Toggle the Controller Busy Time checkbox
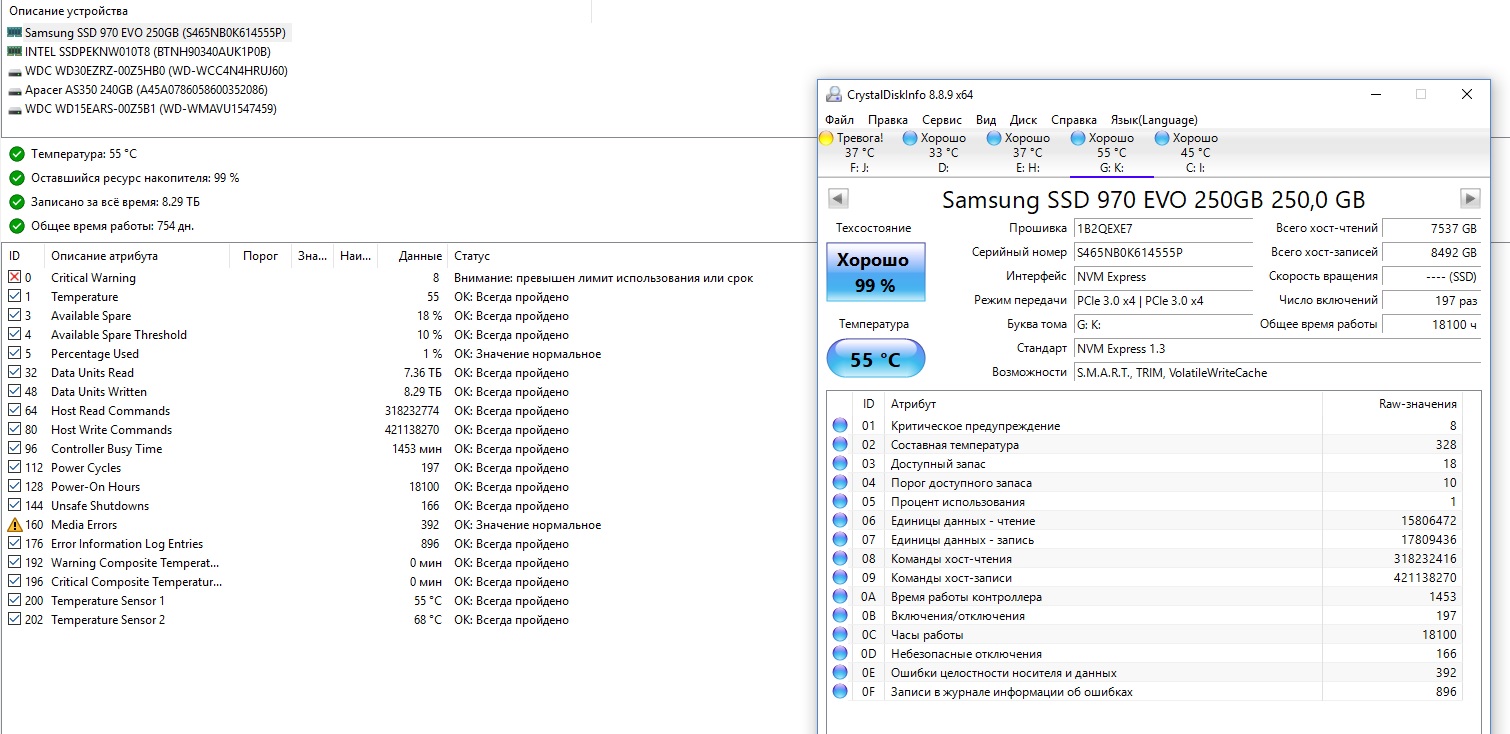Viewport: 1510px width, 734px height. 14,449
